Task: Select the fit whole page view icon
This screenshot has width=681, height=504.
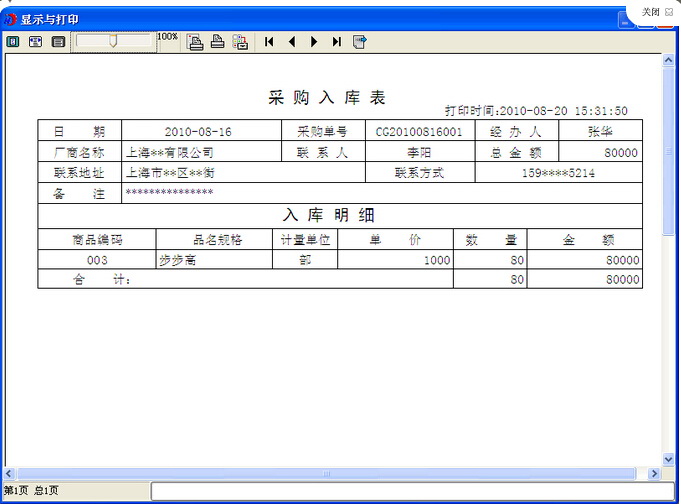Action: pyautogui.click(x=13, y=42)
